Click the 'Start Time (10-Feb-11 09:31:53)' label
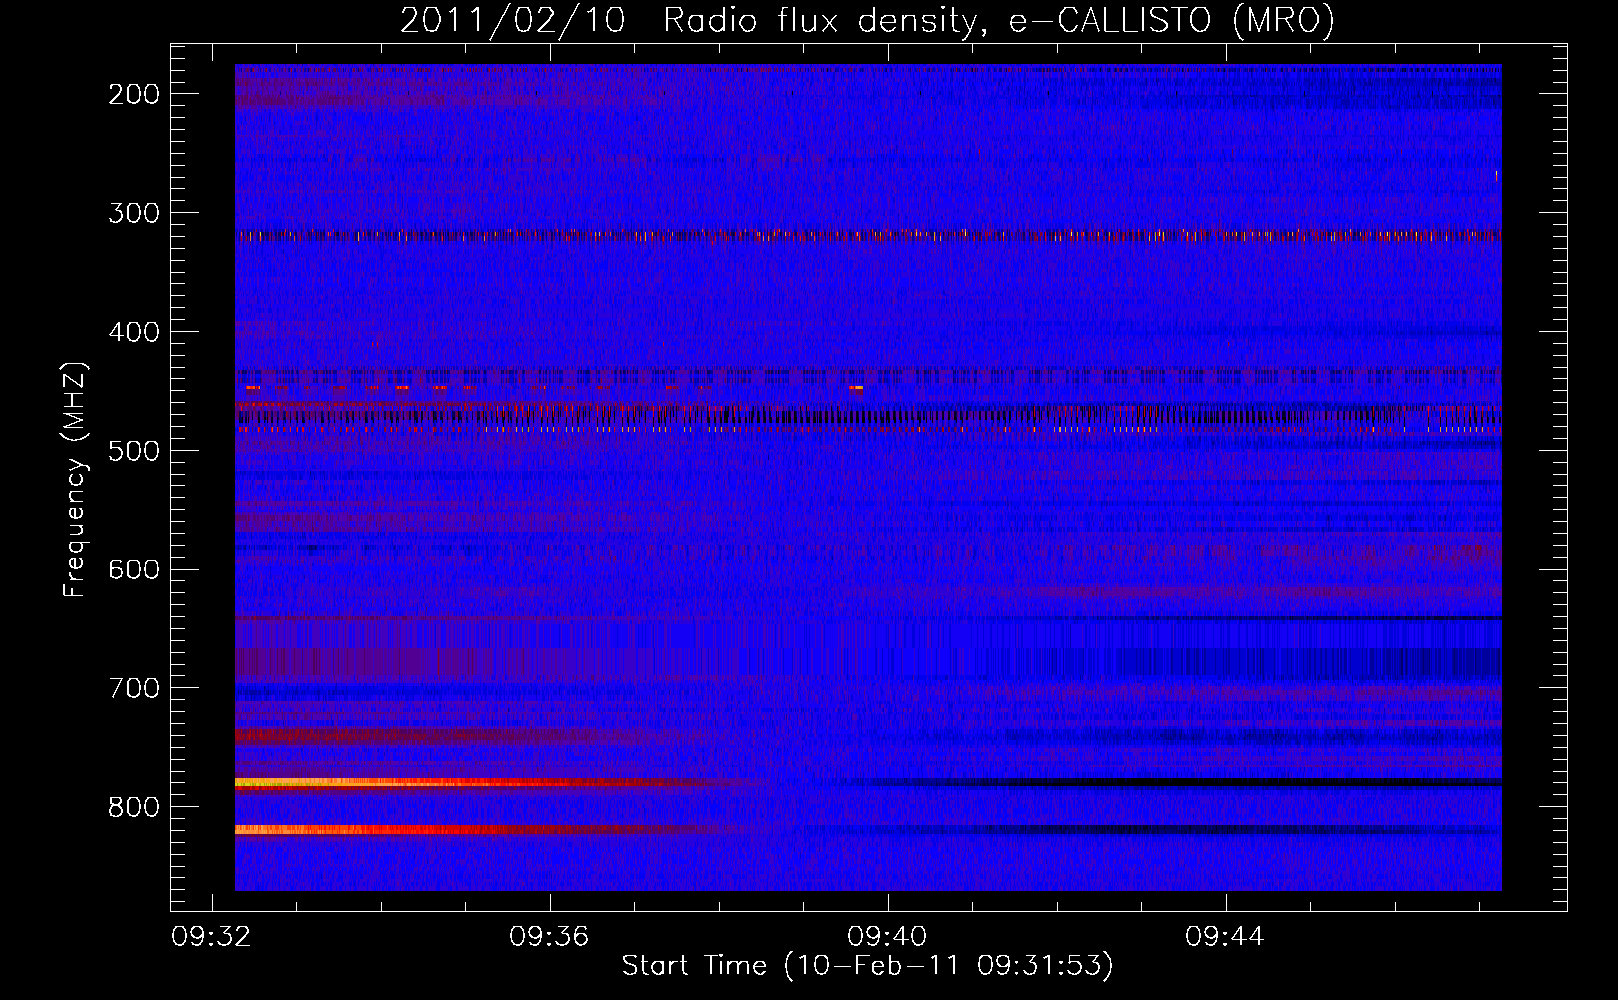1618x1000 pixels. (867, 966)
